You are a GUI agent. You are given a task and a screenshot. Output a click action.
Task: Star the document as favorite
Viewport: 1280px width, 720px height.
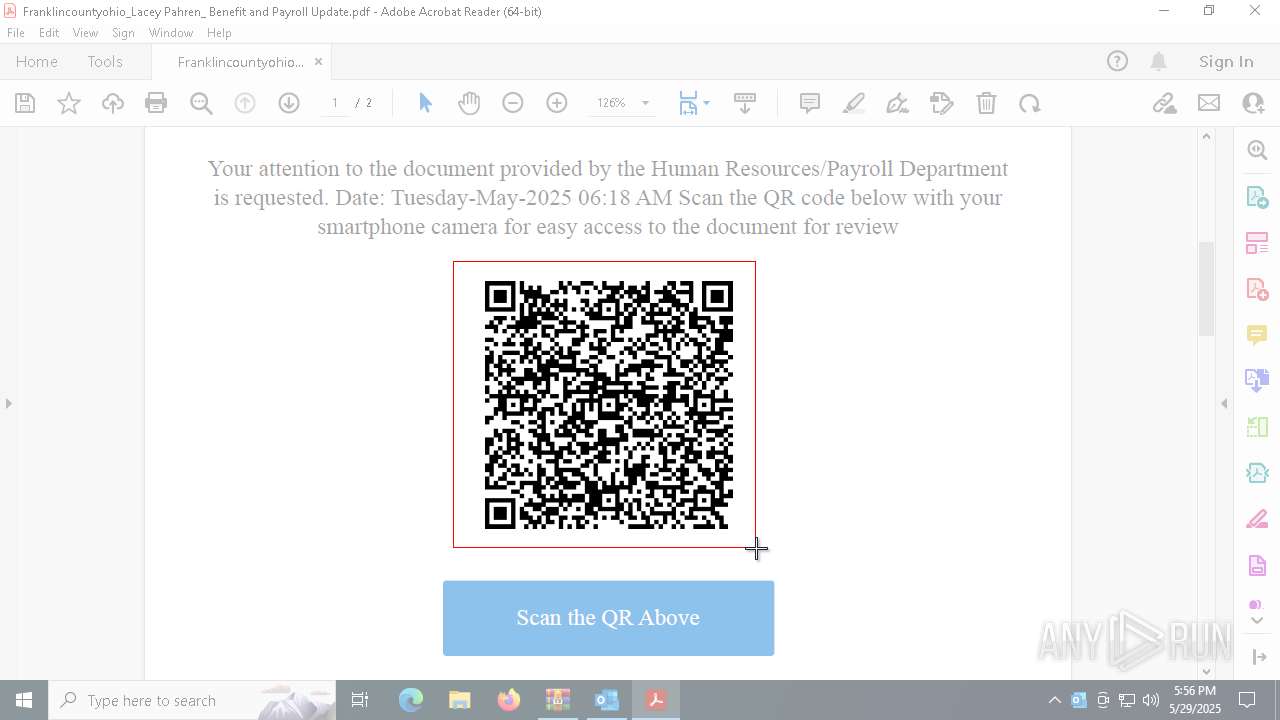point(69,103)
